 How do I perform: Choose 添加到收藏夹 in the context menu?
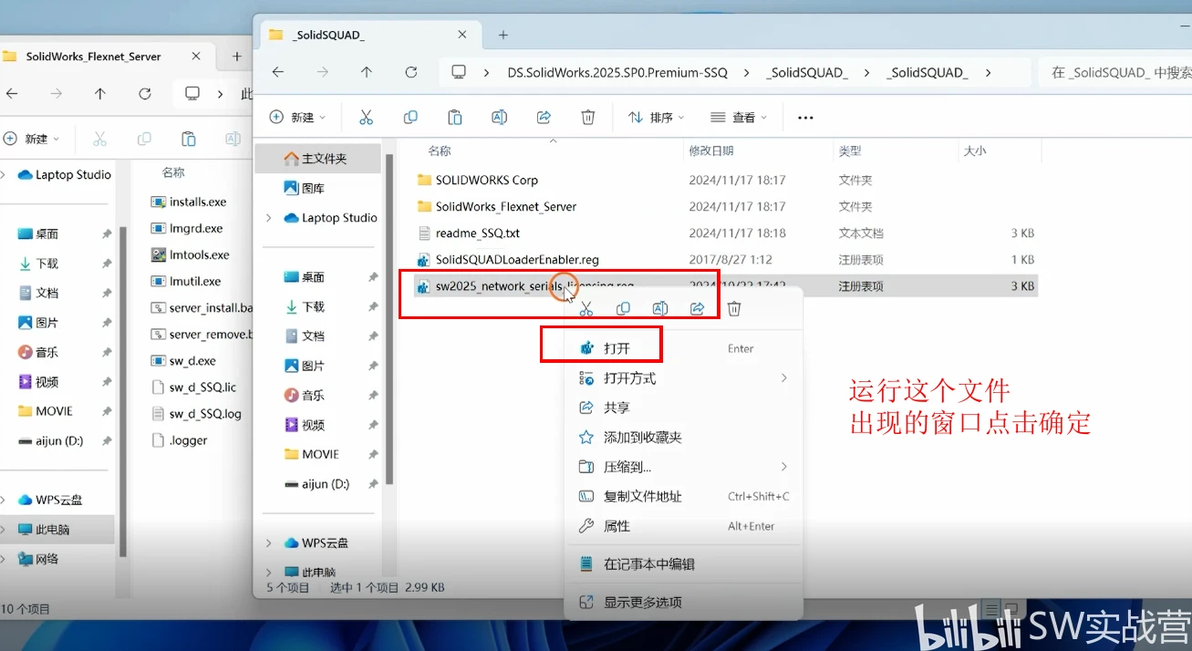coord(683,437)
